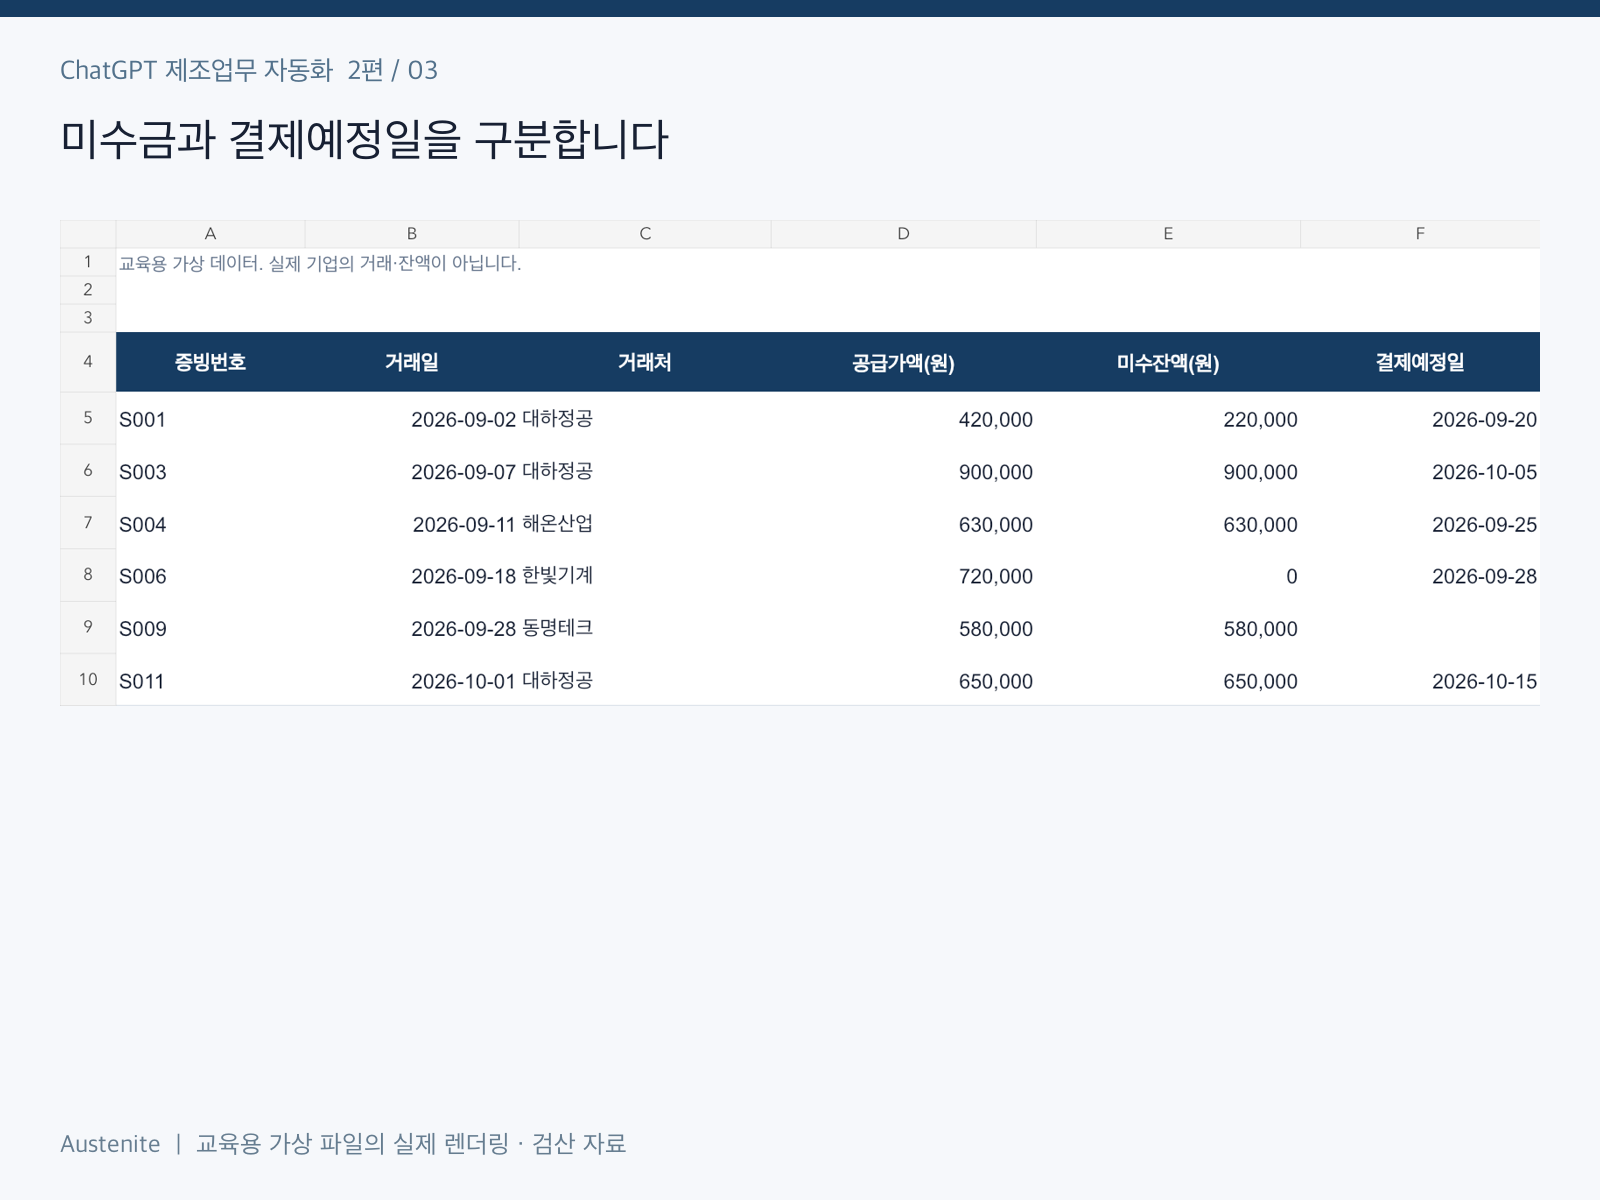Select column header E
Screen dimensions: 1600x1200
(x=1168, y=234)
